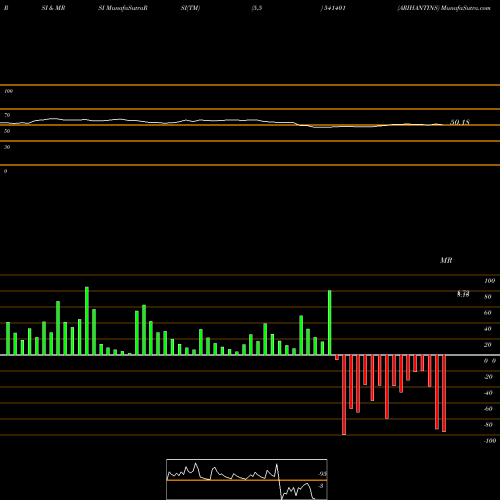Click the -95 value in the mini chart

(x=322, y=474)
